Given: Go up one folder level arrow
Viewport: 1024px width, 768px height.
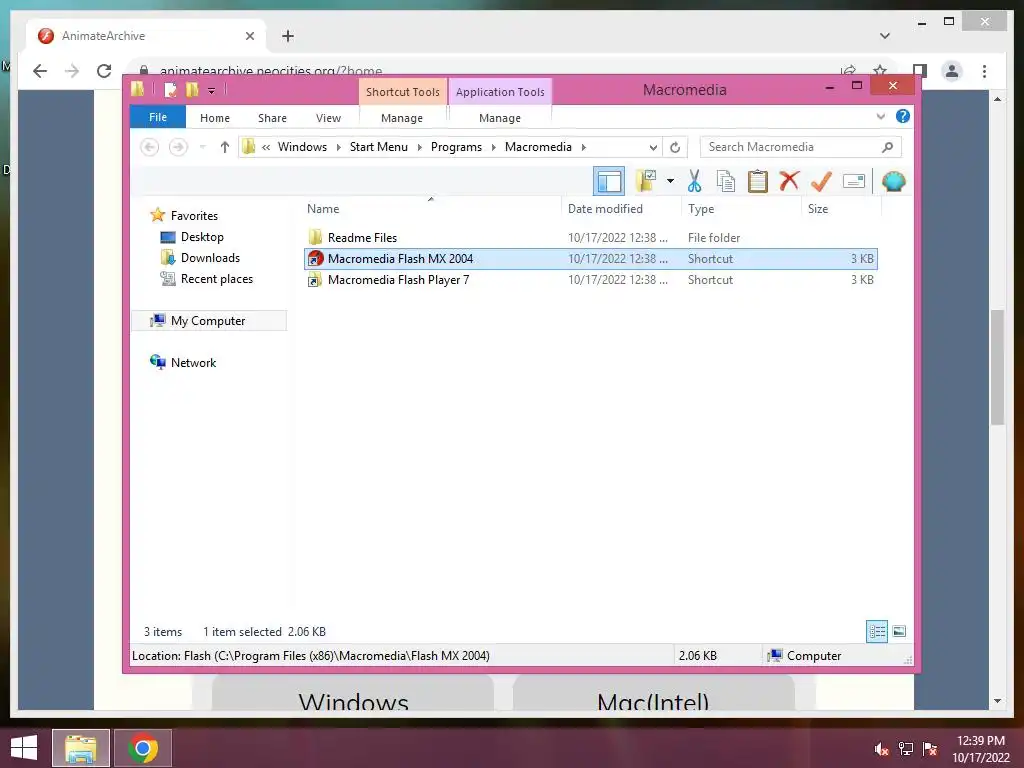Looking at the screenshot, I should coord(225,147).
